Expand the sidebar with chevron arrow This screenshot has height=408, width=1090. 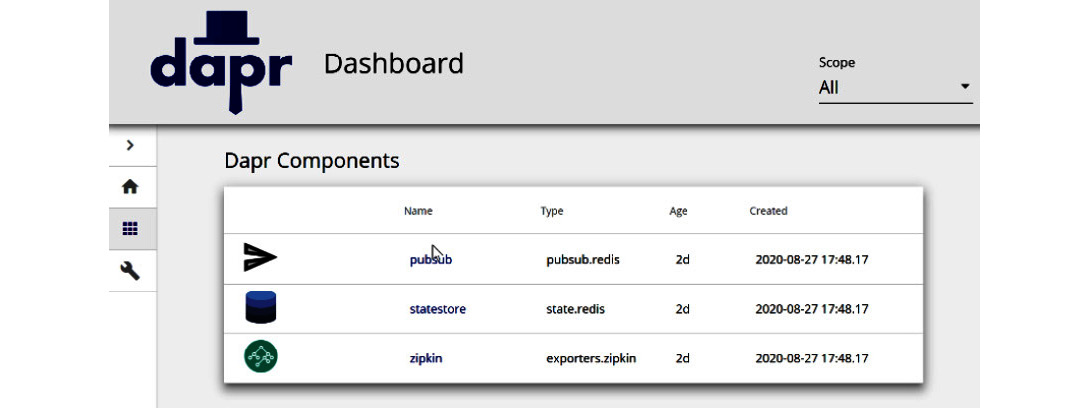[x=130, y=145]
